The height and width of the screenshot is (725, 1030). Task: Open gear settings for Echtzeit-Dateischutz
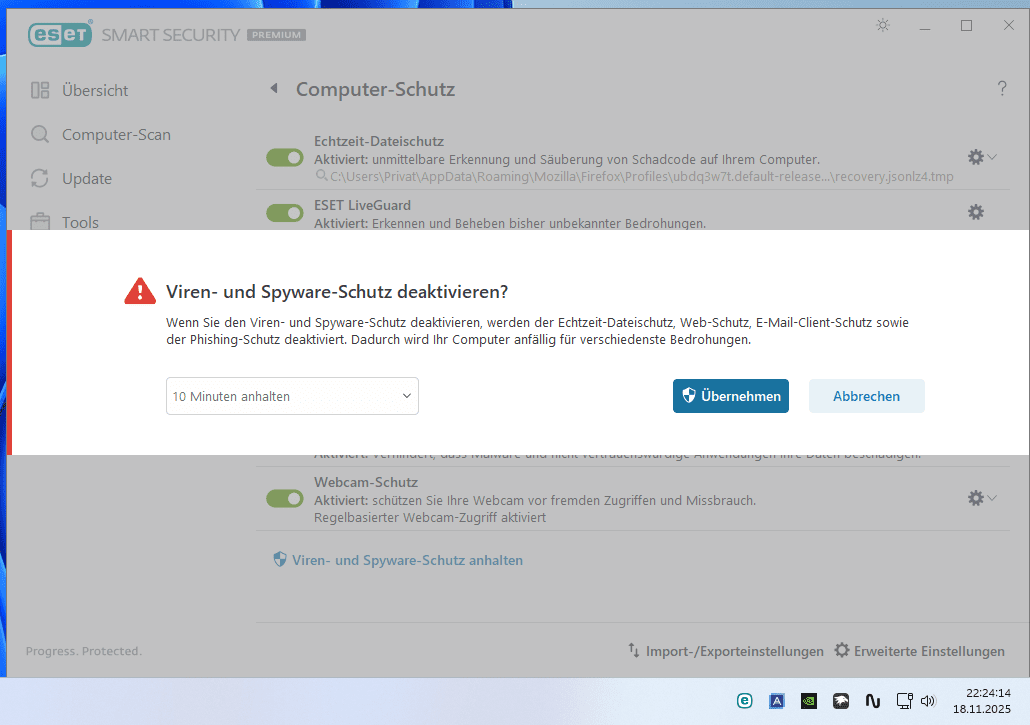(x=975, y=157)
